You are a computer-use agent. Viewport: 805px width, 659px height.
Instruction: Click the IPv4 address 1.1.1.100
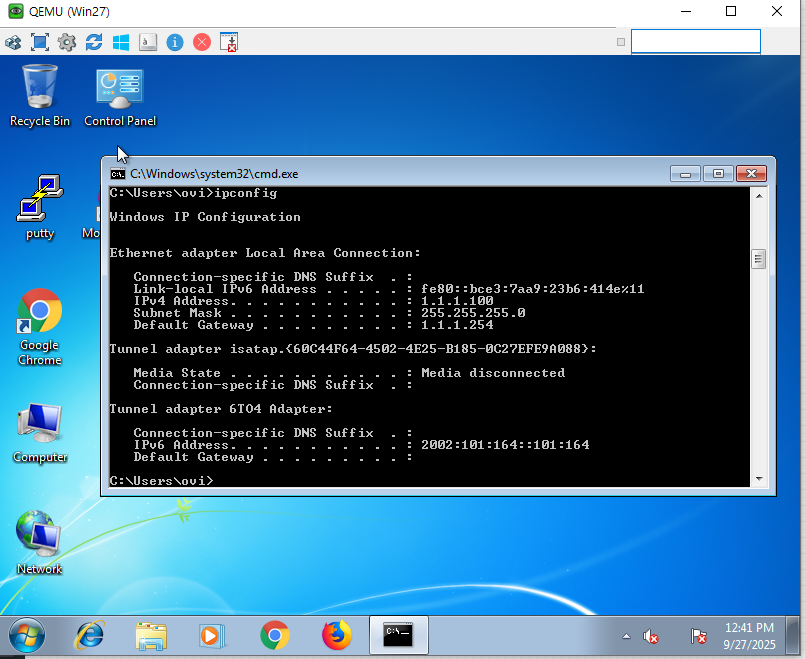(x=457, y=301)
